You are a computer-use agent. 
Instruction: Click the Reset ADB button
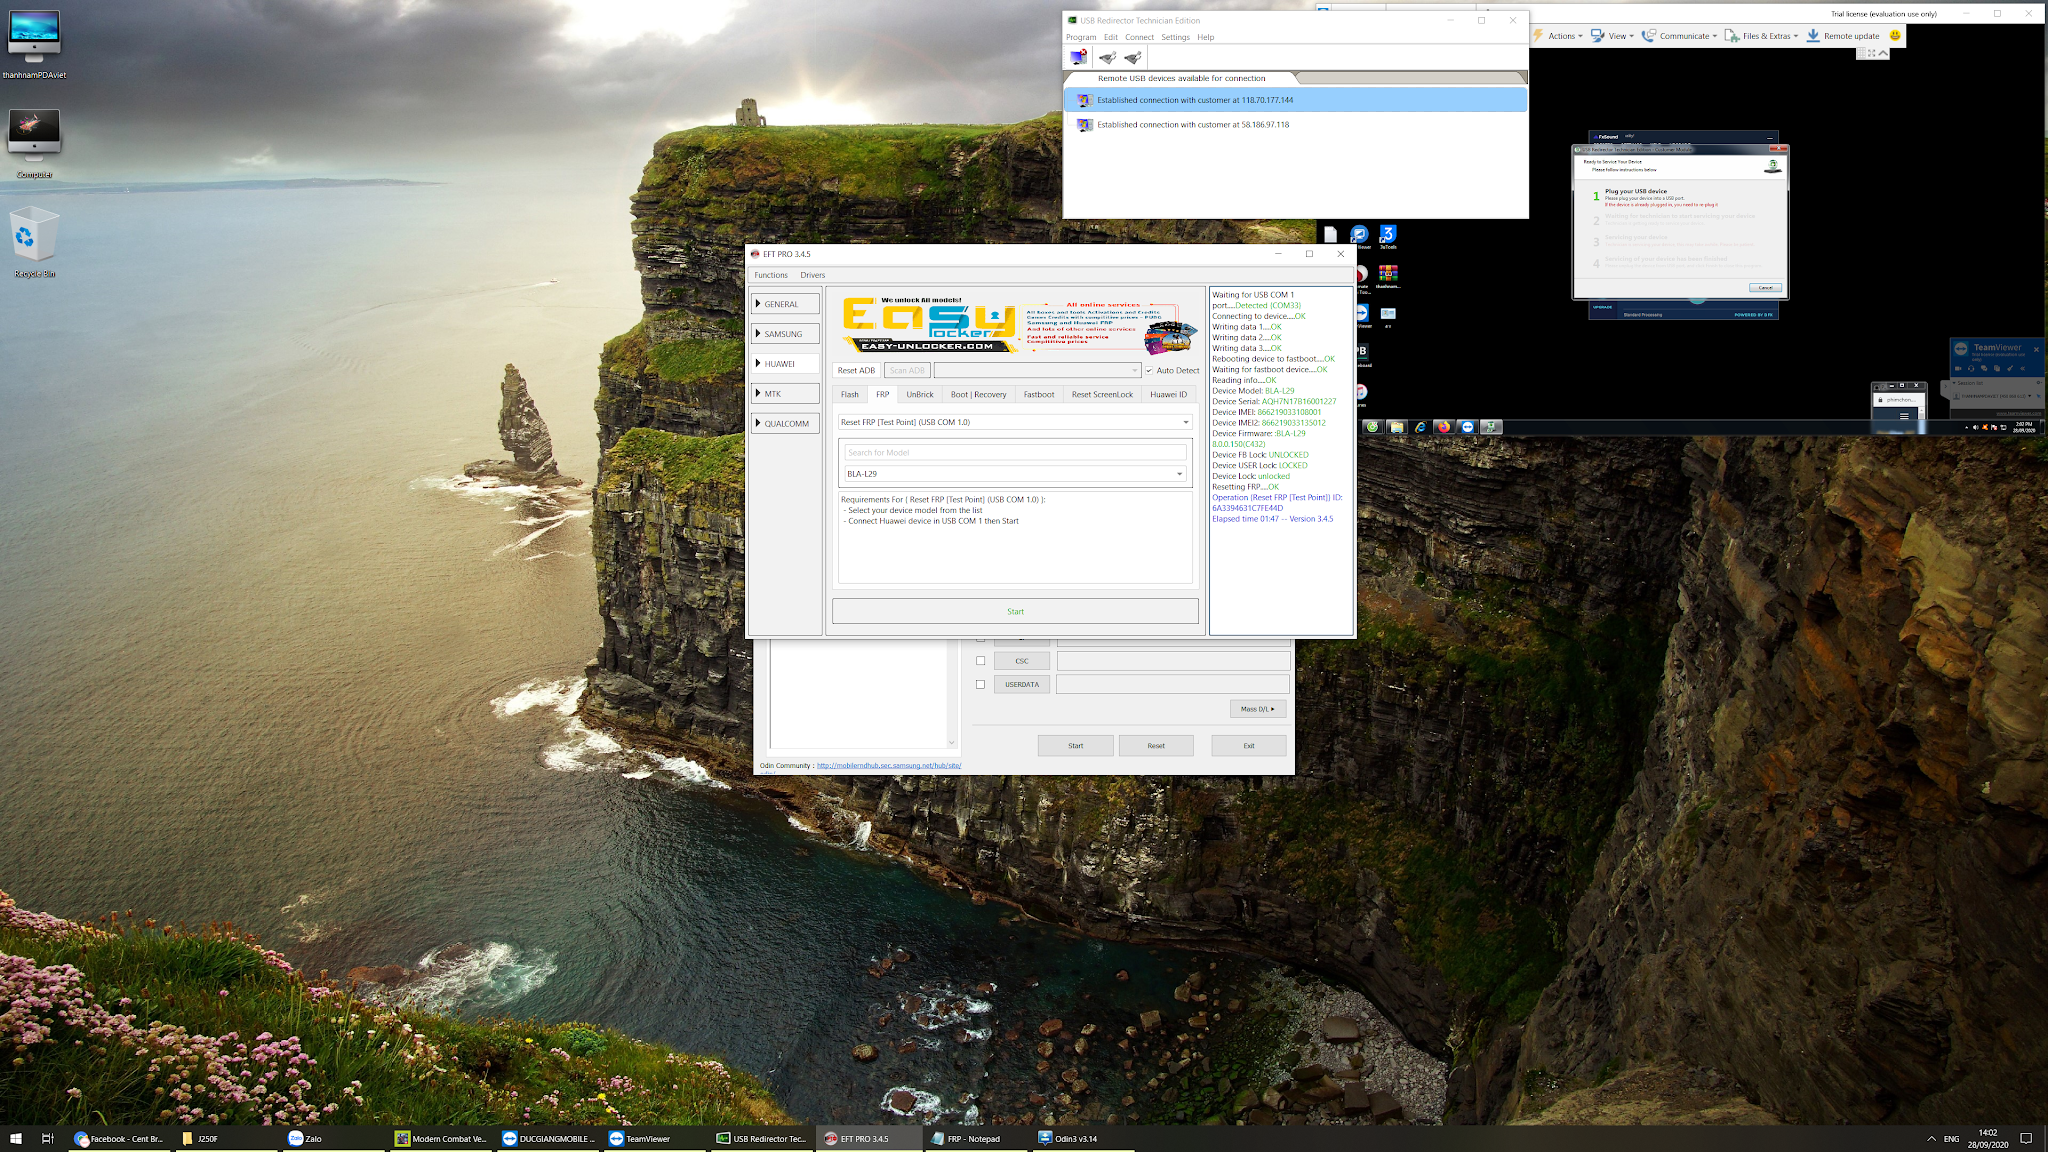[x=856, y=370]
